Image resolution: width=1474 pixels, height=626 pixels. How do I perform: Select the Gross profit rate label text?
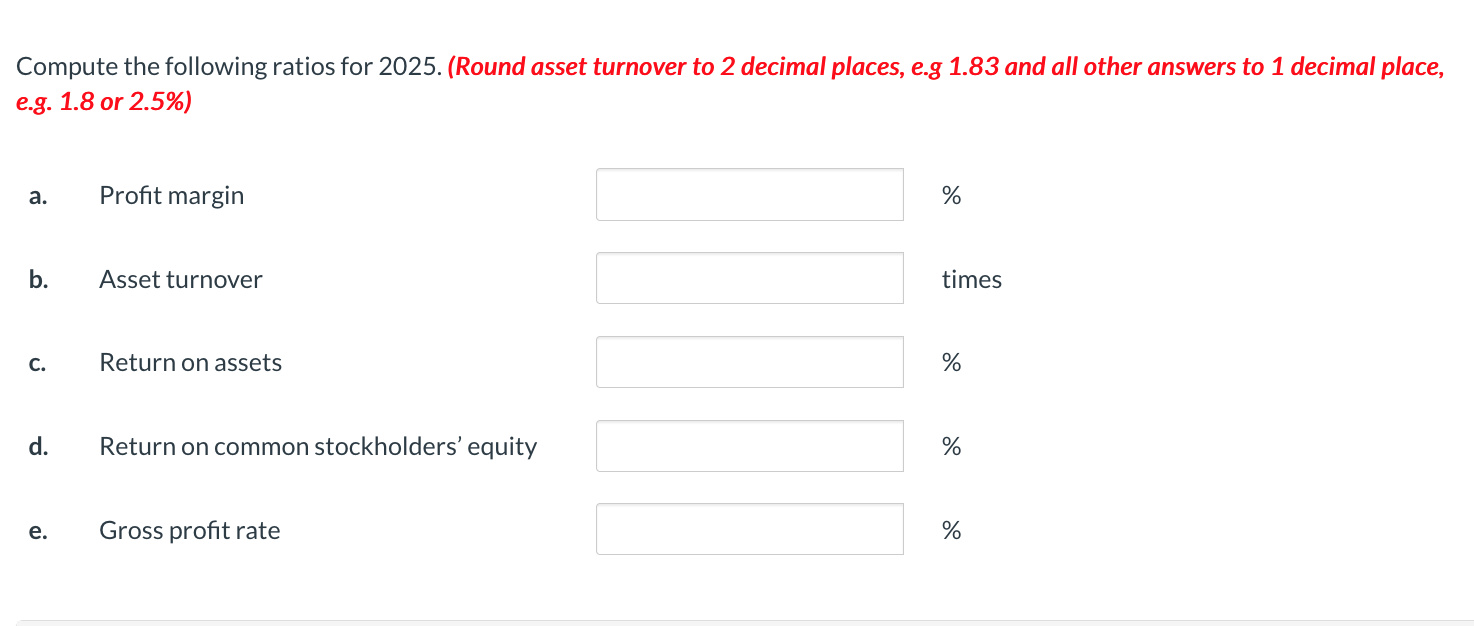point(188,530)
